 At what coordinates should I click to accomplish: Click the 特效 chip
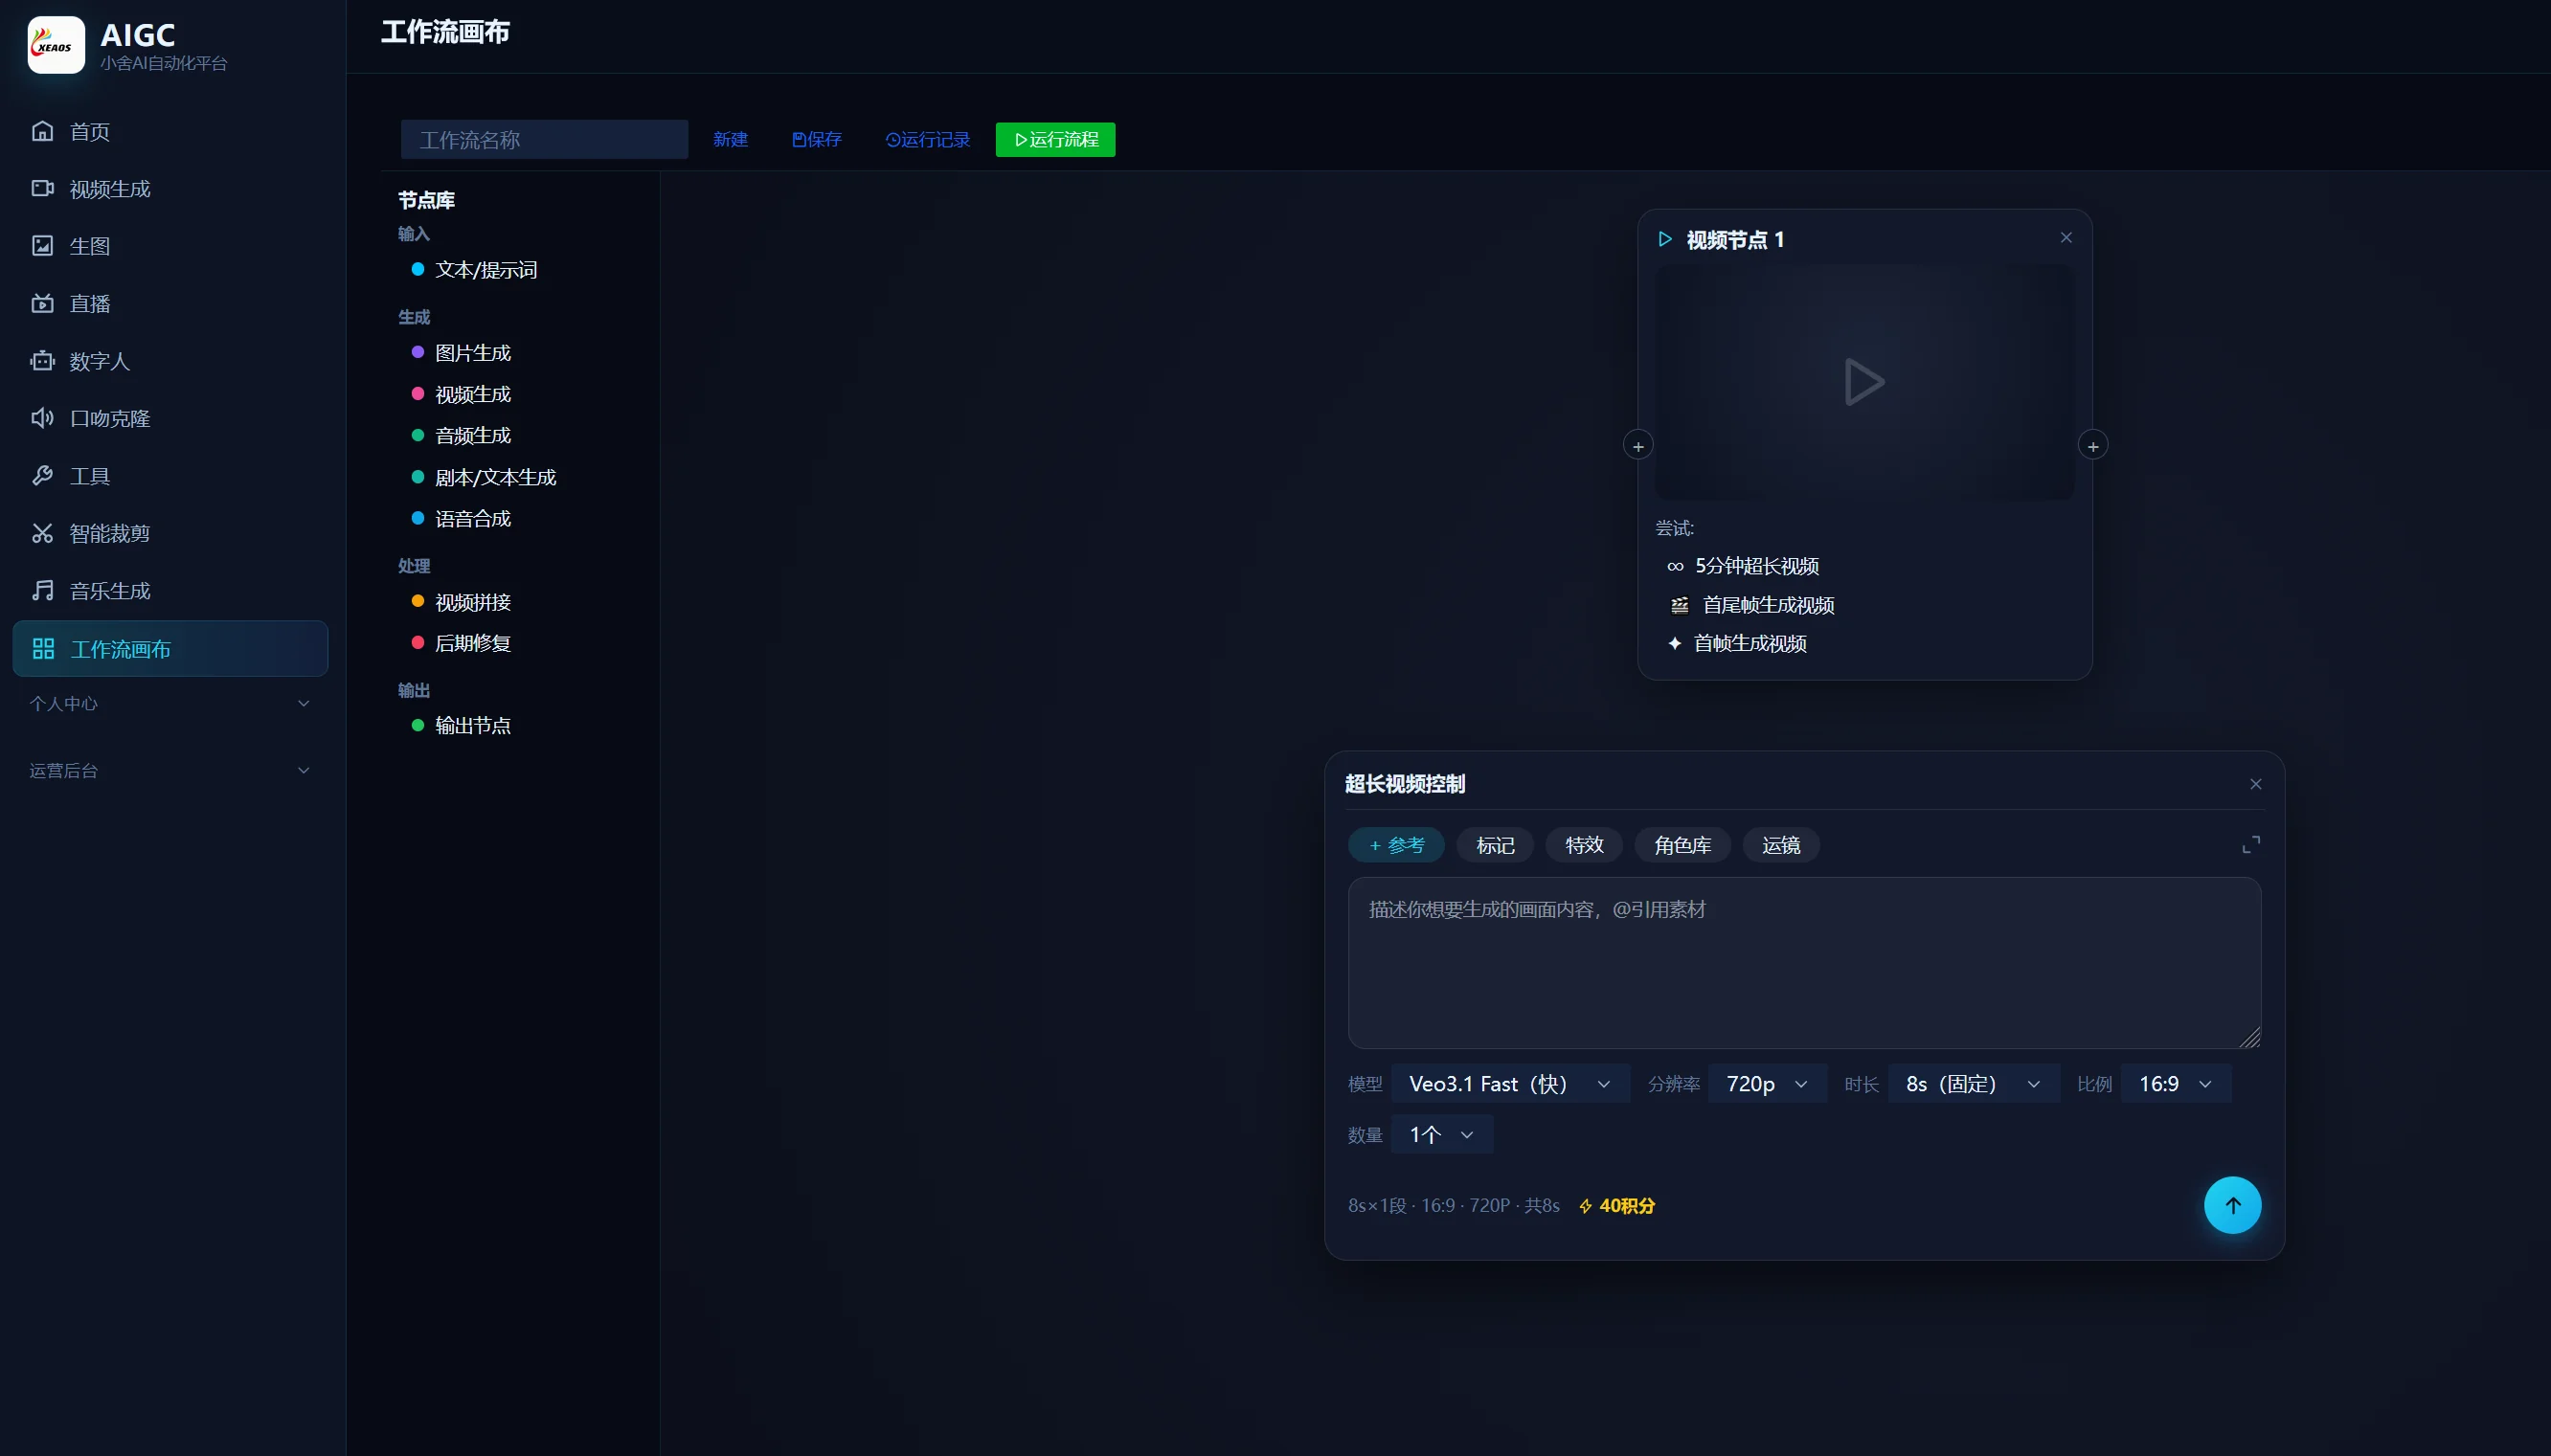coord(1584,845)
